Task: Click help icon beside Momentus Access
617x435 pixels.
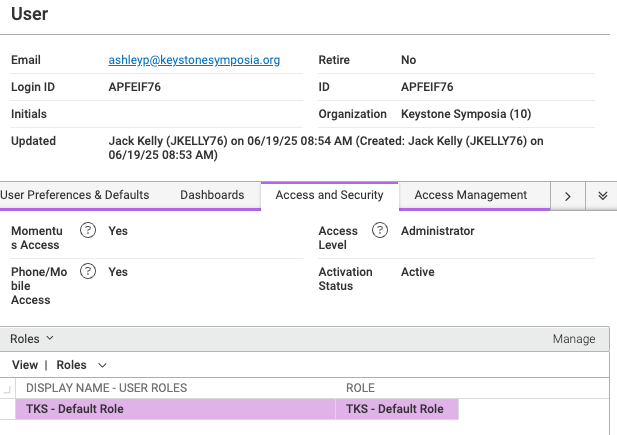Action: coord(88,231)
